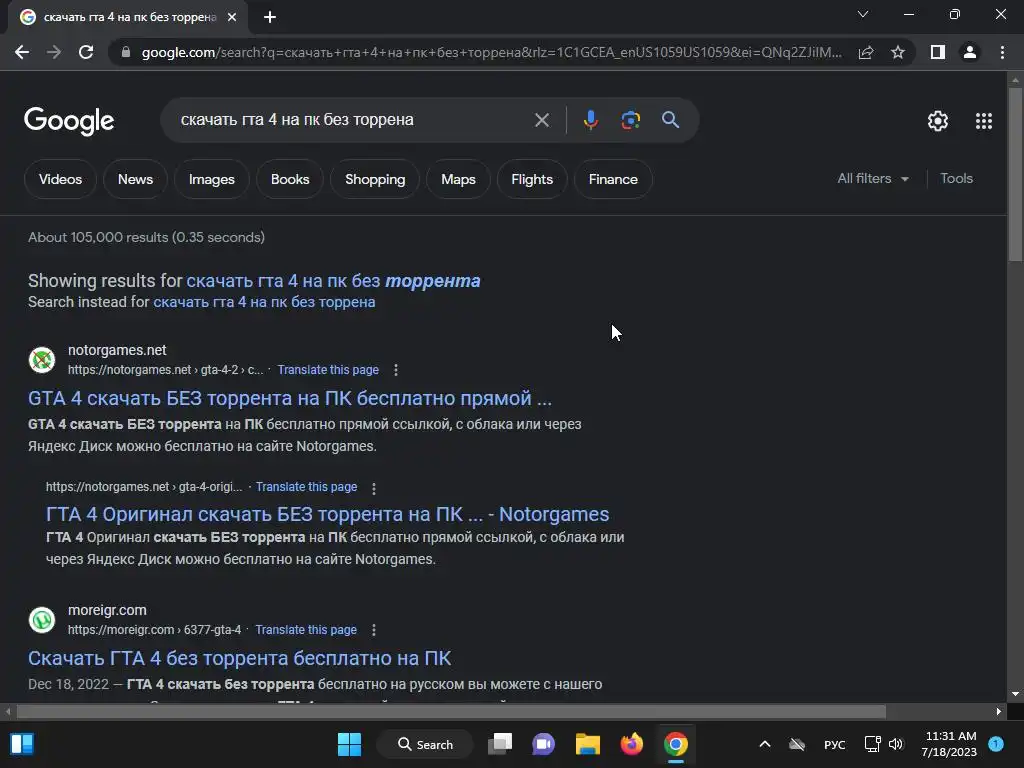1024x768 pixels.
Task: Click the notorgames.net site favicon
Action: [x=42, y=360]
